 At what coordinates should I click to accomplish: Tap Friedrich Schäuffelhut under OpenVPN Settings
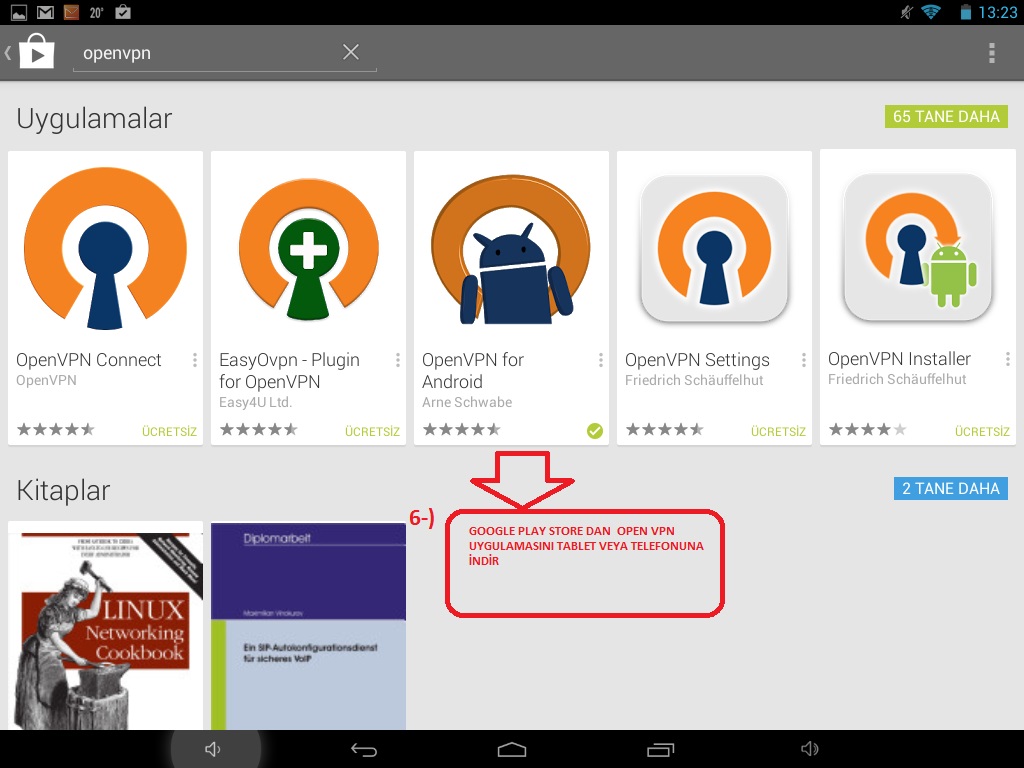694,380
